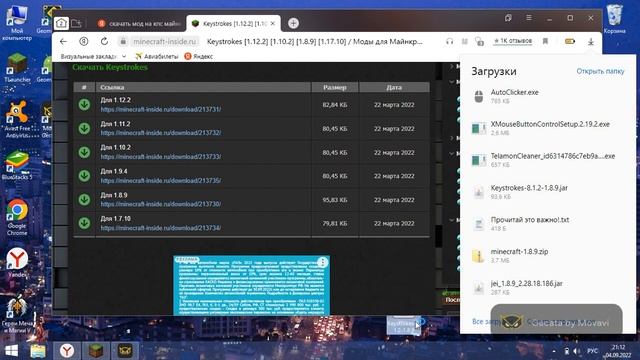This screenshot has height=360, width=640.
Task: Click the bookmark ribbon icon
Action: point(545,41)
